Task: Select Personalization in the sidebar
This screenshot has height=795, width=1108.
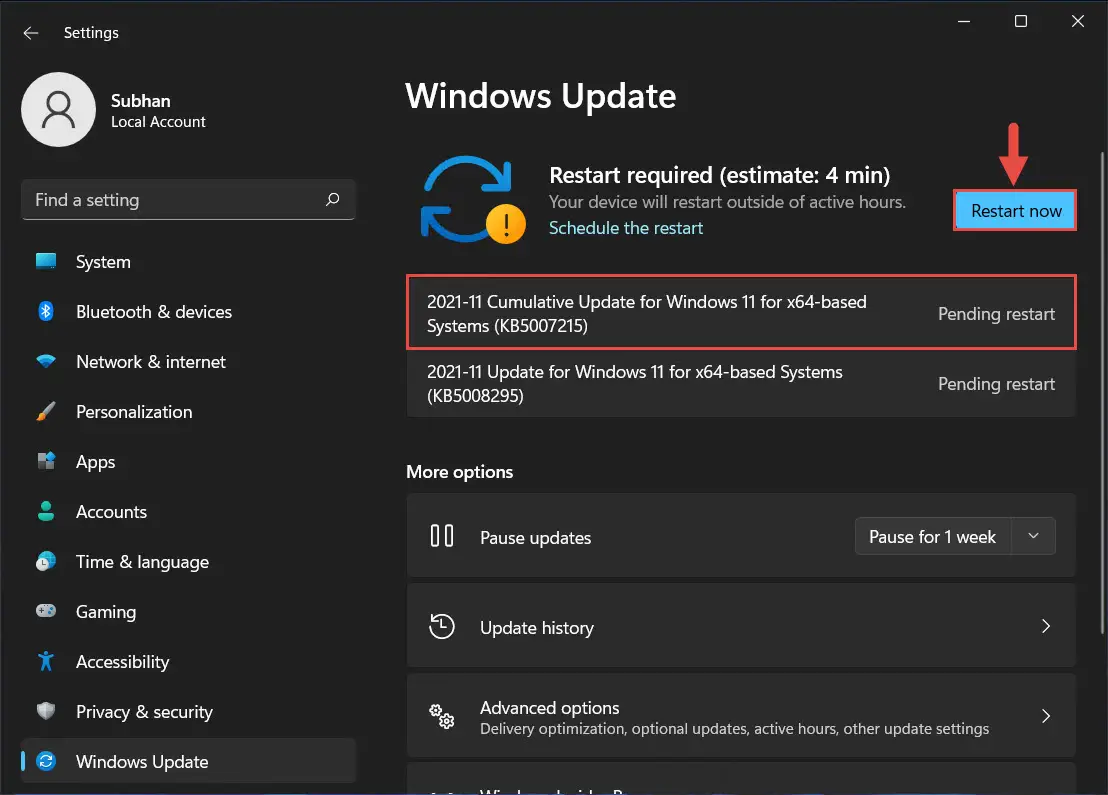Action: coord(188,411)
